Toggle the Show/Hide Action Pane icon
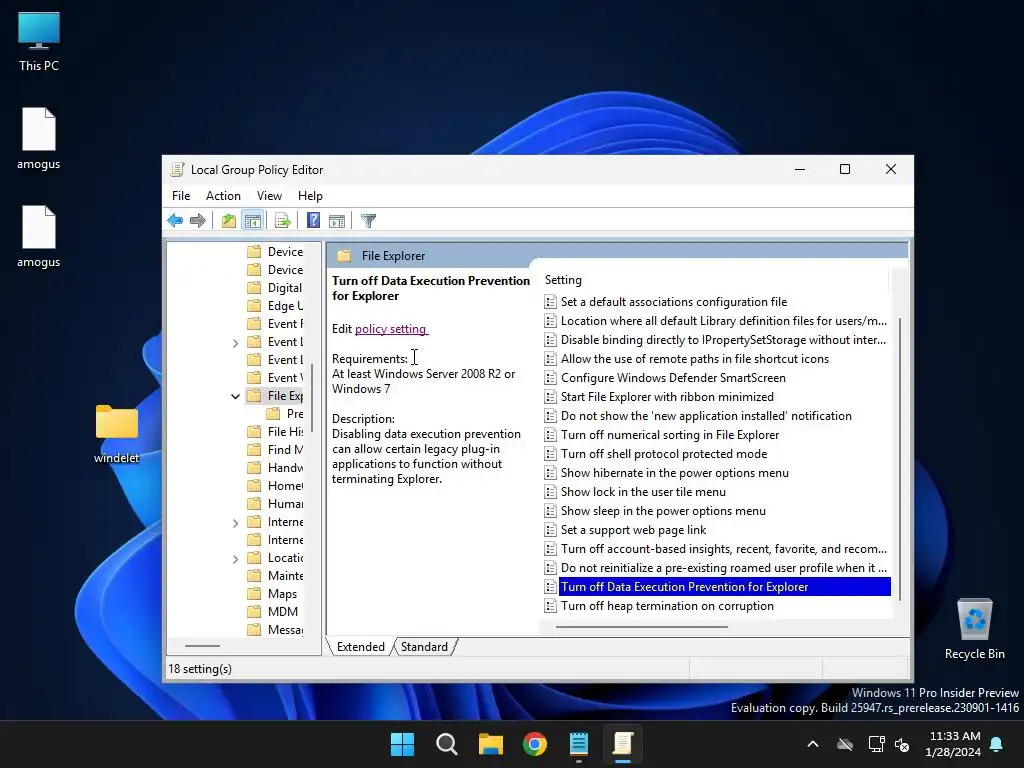 (x=337, y=221)
